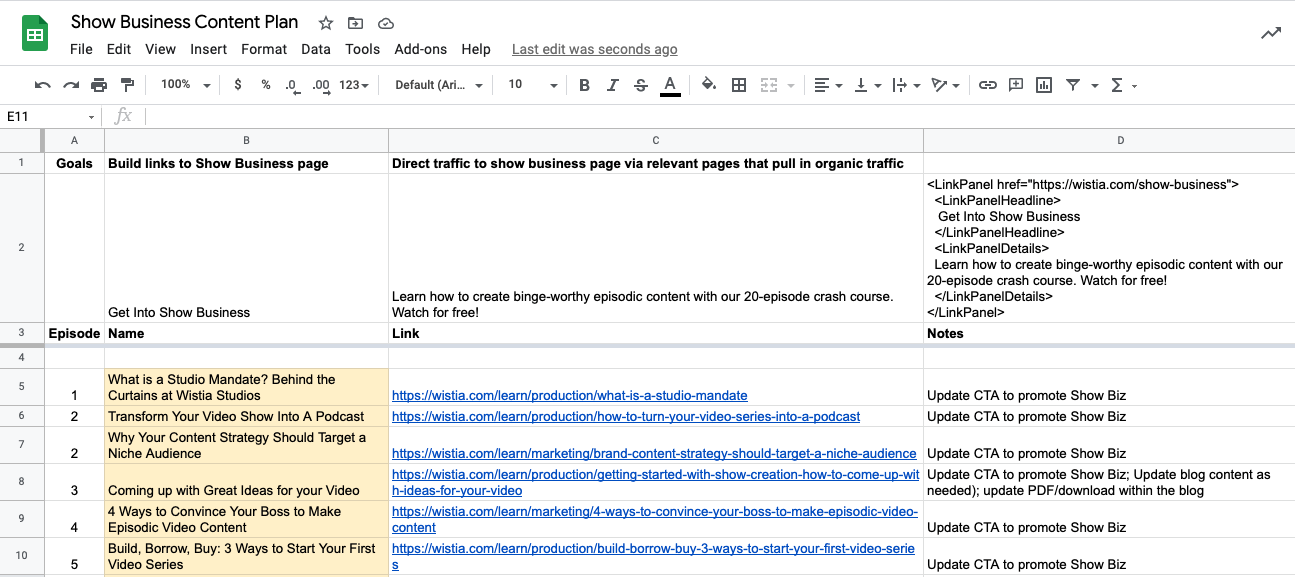Open the borders options

739,85
